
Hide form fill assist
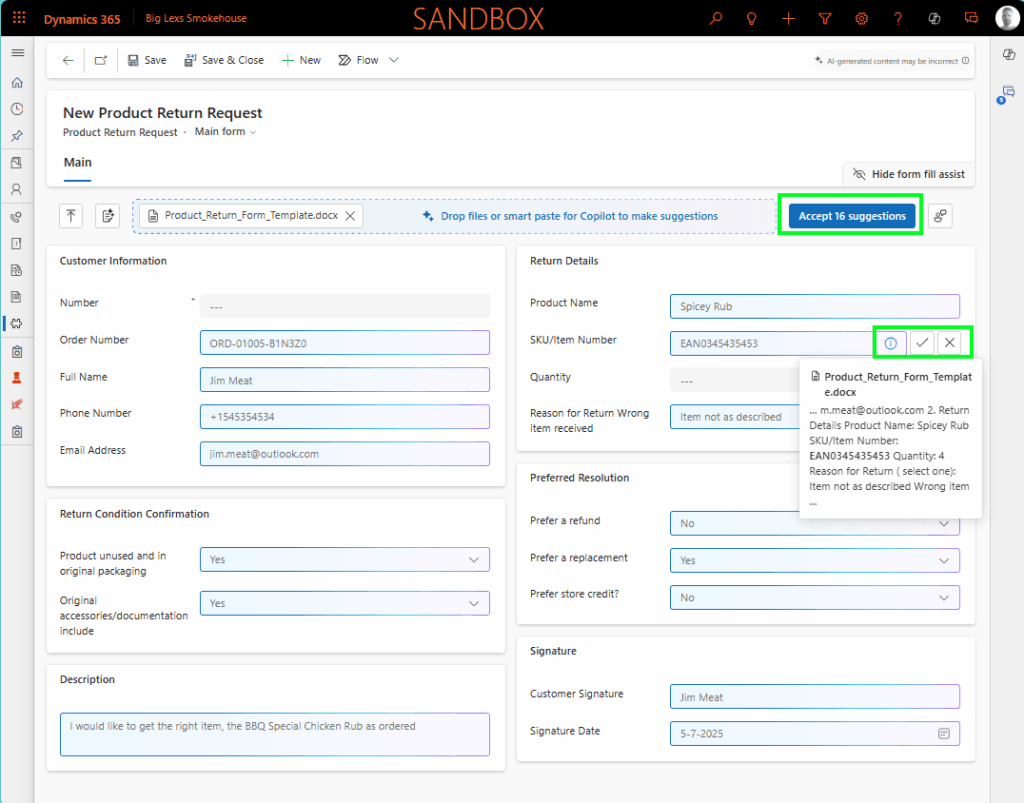pyautogui.click(x=908, y=174)
